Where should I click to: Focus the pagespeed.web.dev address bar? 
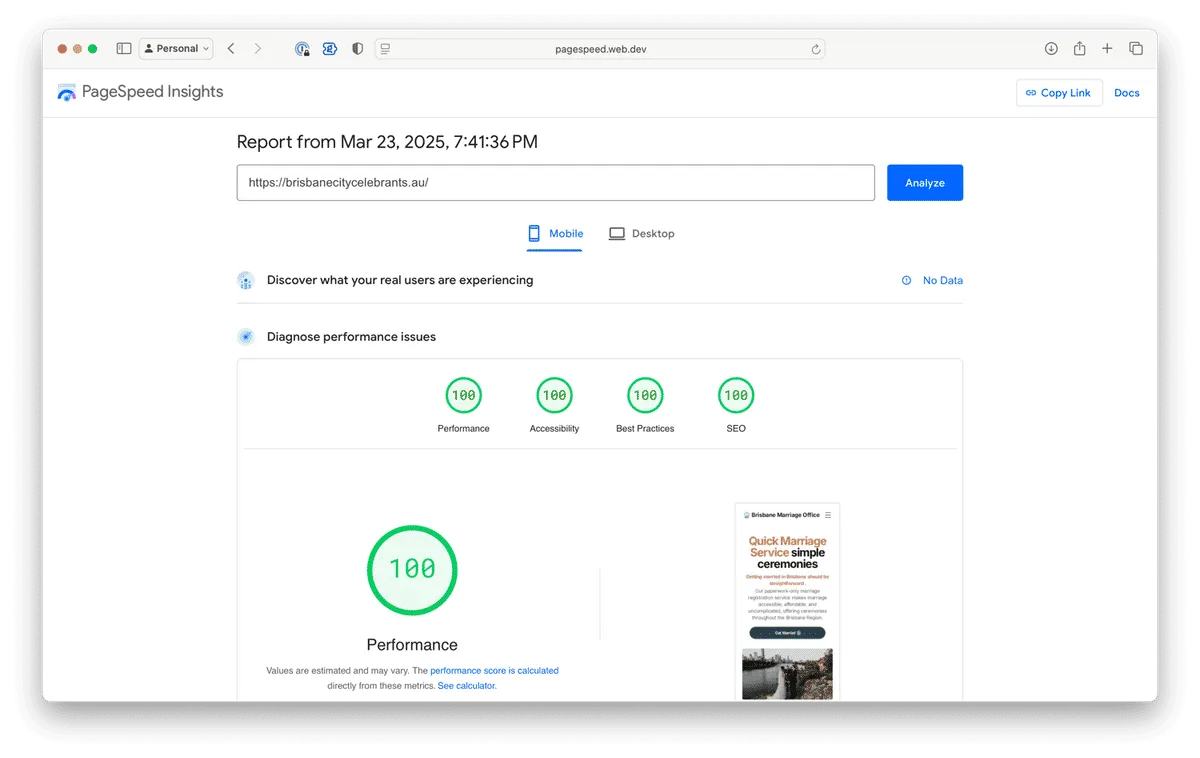point(600,48)
